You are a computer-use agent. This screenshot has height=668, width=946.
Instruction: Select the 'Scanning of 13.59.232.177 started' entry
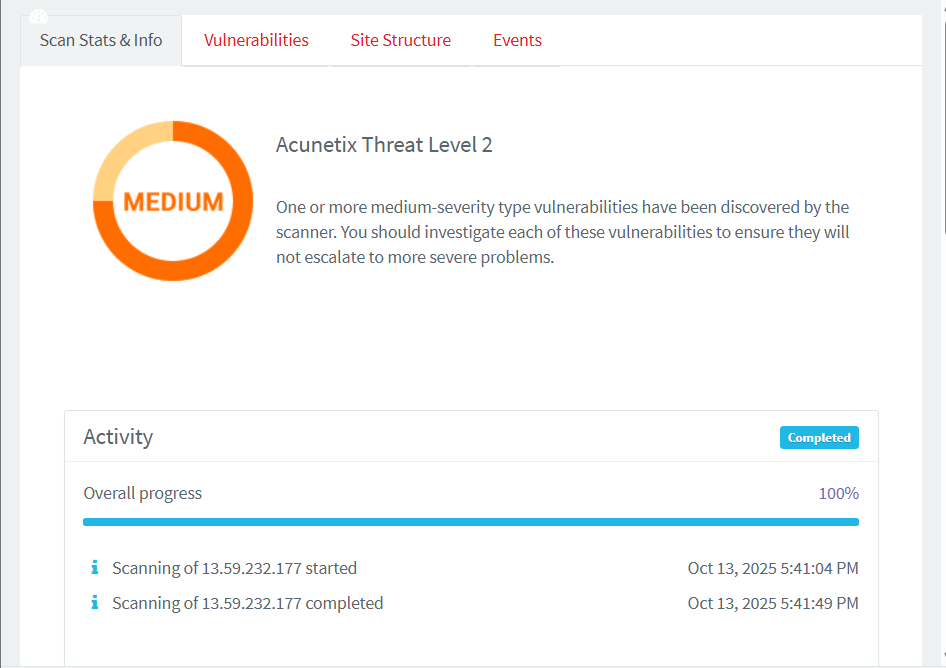[x=234, y=568]
